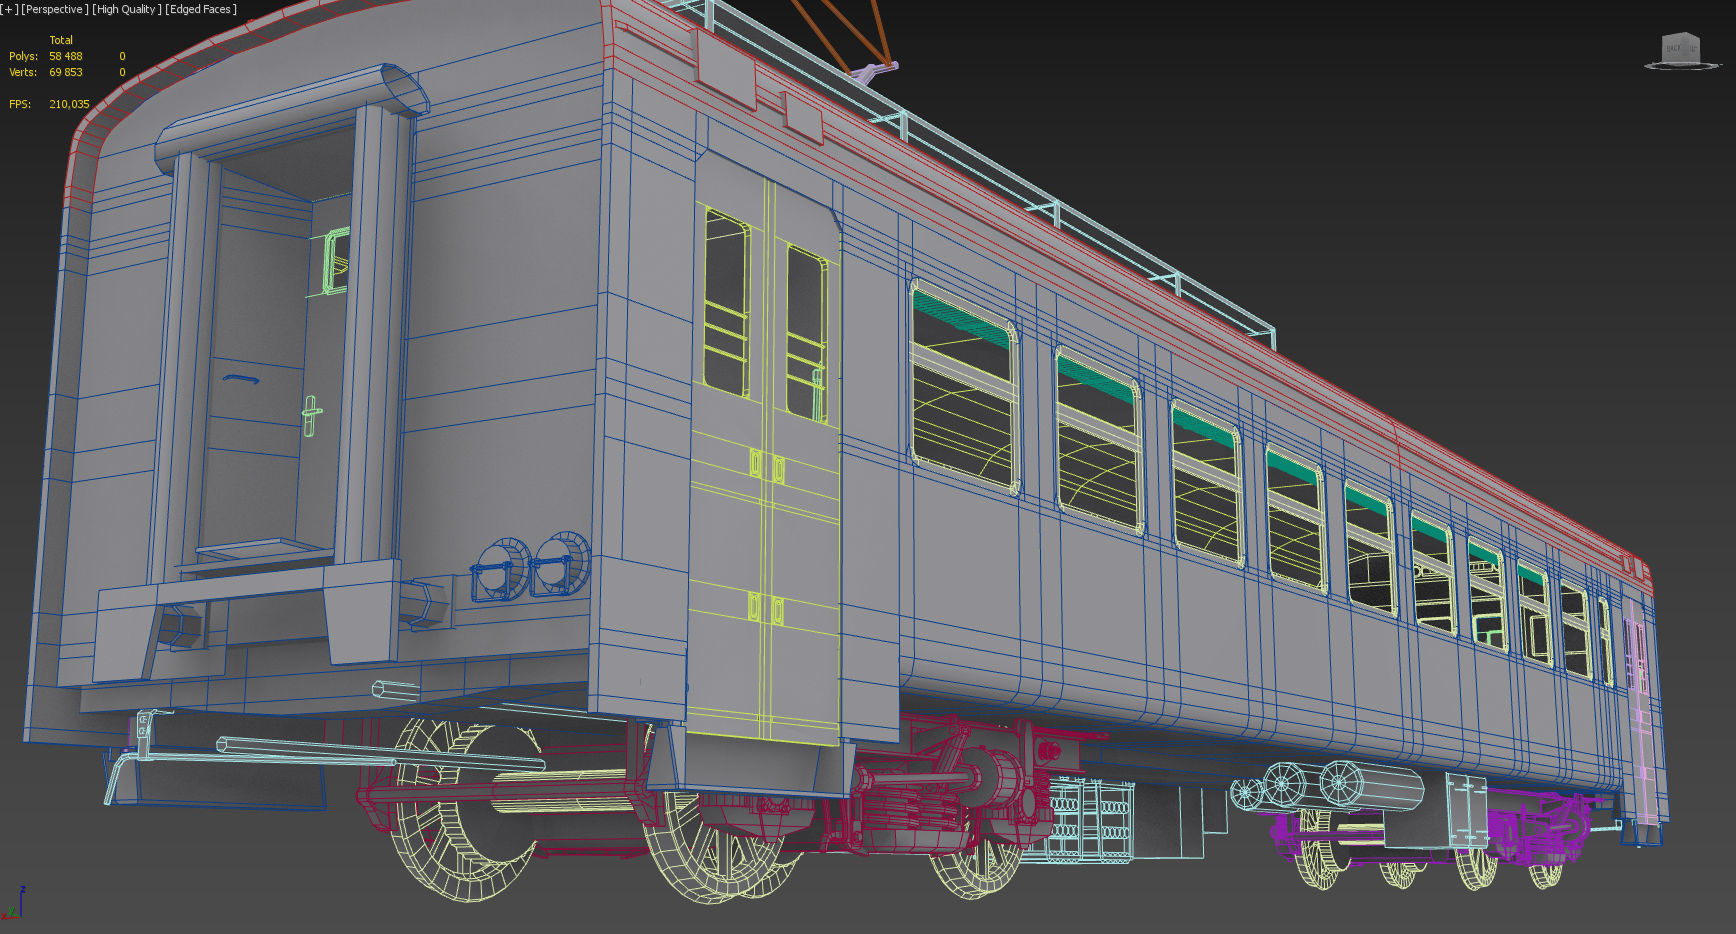Open the [Edged Faces] display menu
1736x934 pixels.
pyautogui.click(x=201, y=9)
